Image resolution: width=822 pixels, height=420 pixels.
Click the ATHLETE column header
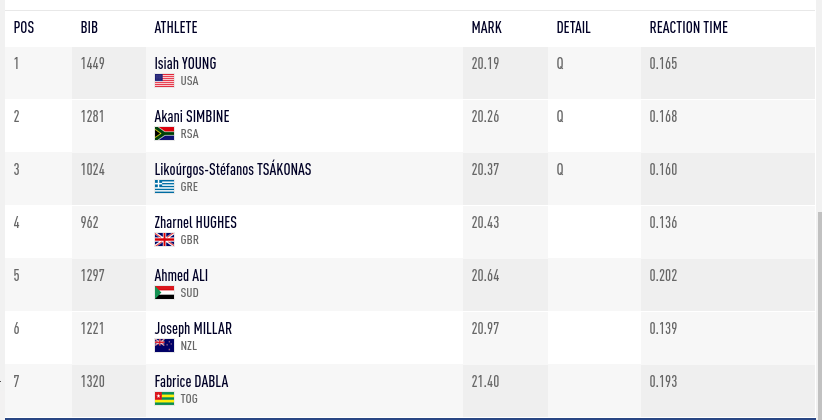pos(176,27)
